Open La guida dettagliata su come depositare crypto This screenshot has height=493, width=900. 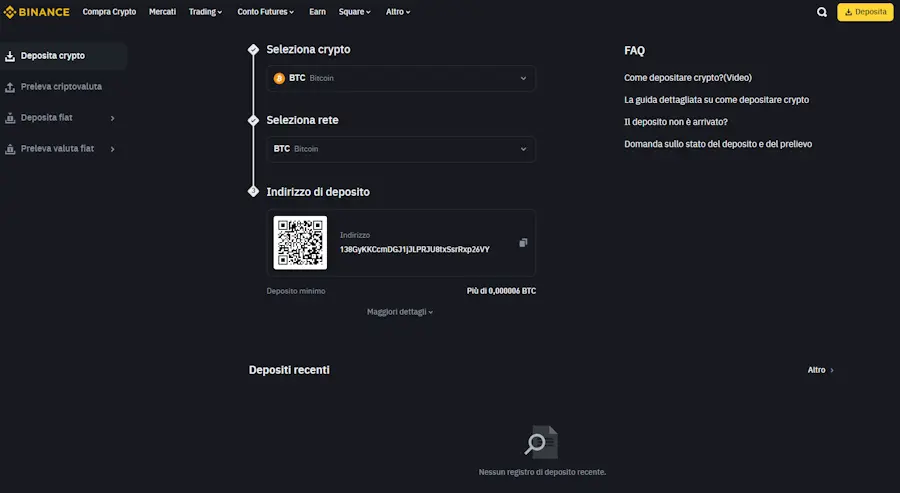pyautogui.click(x=716, y=100)
